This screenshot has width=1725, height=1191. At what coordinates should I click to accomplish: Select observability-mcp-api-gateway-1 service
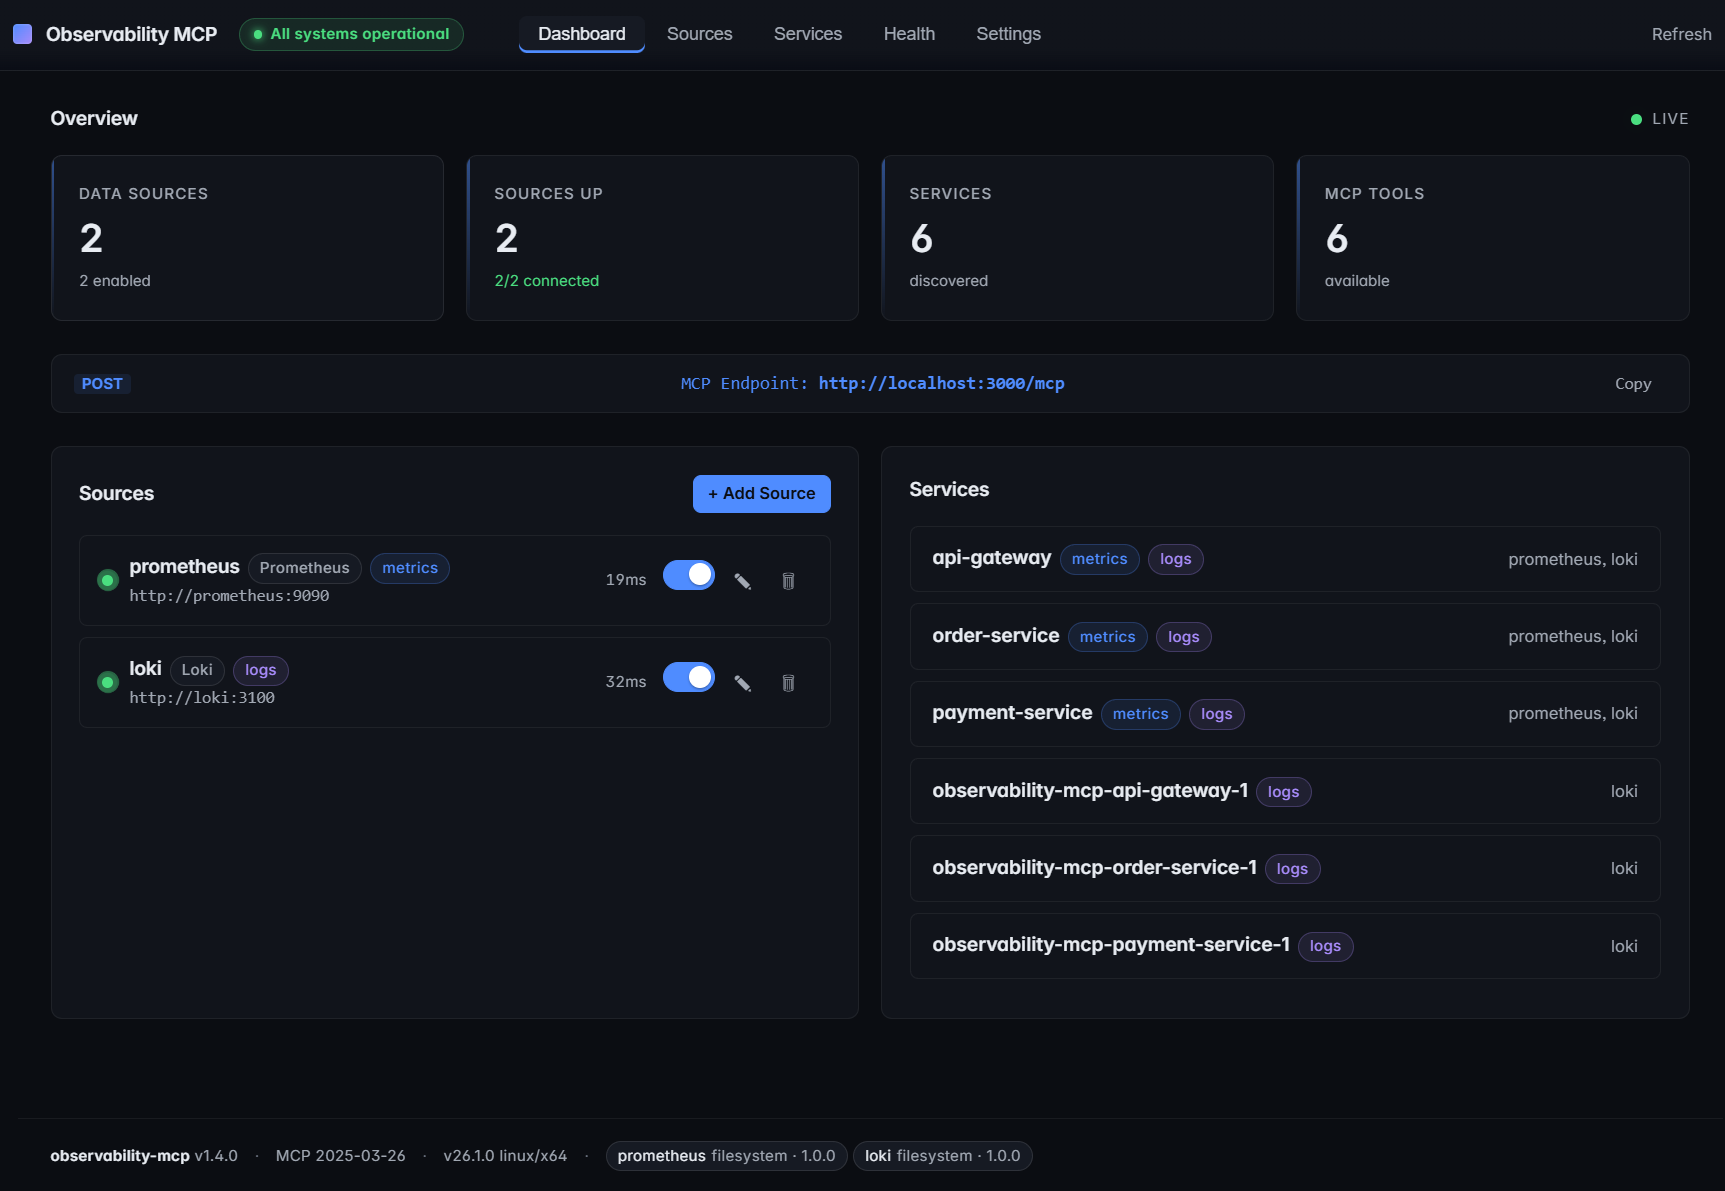(x=1285, y=791)
